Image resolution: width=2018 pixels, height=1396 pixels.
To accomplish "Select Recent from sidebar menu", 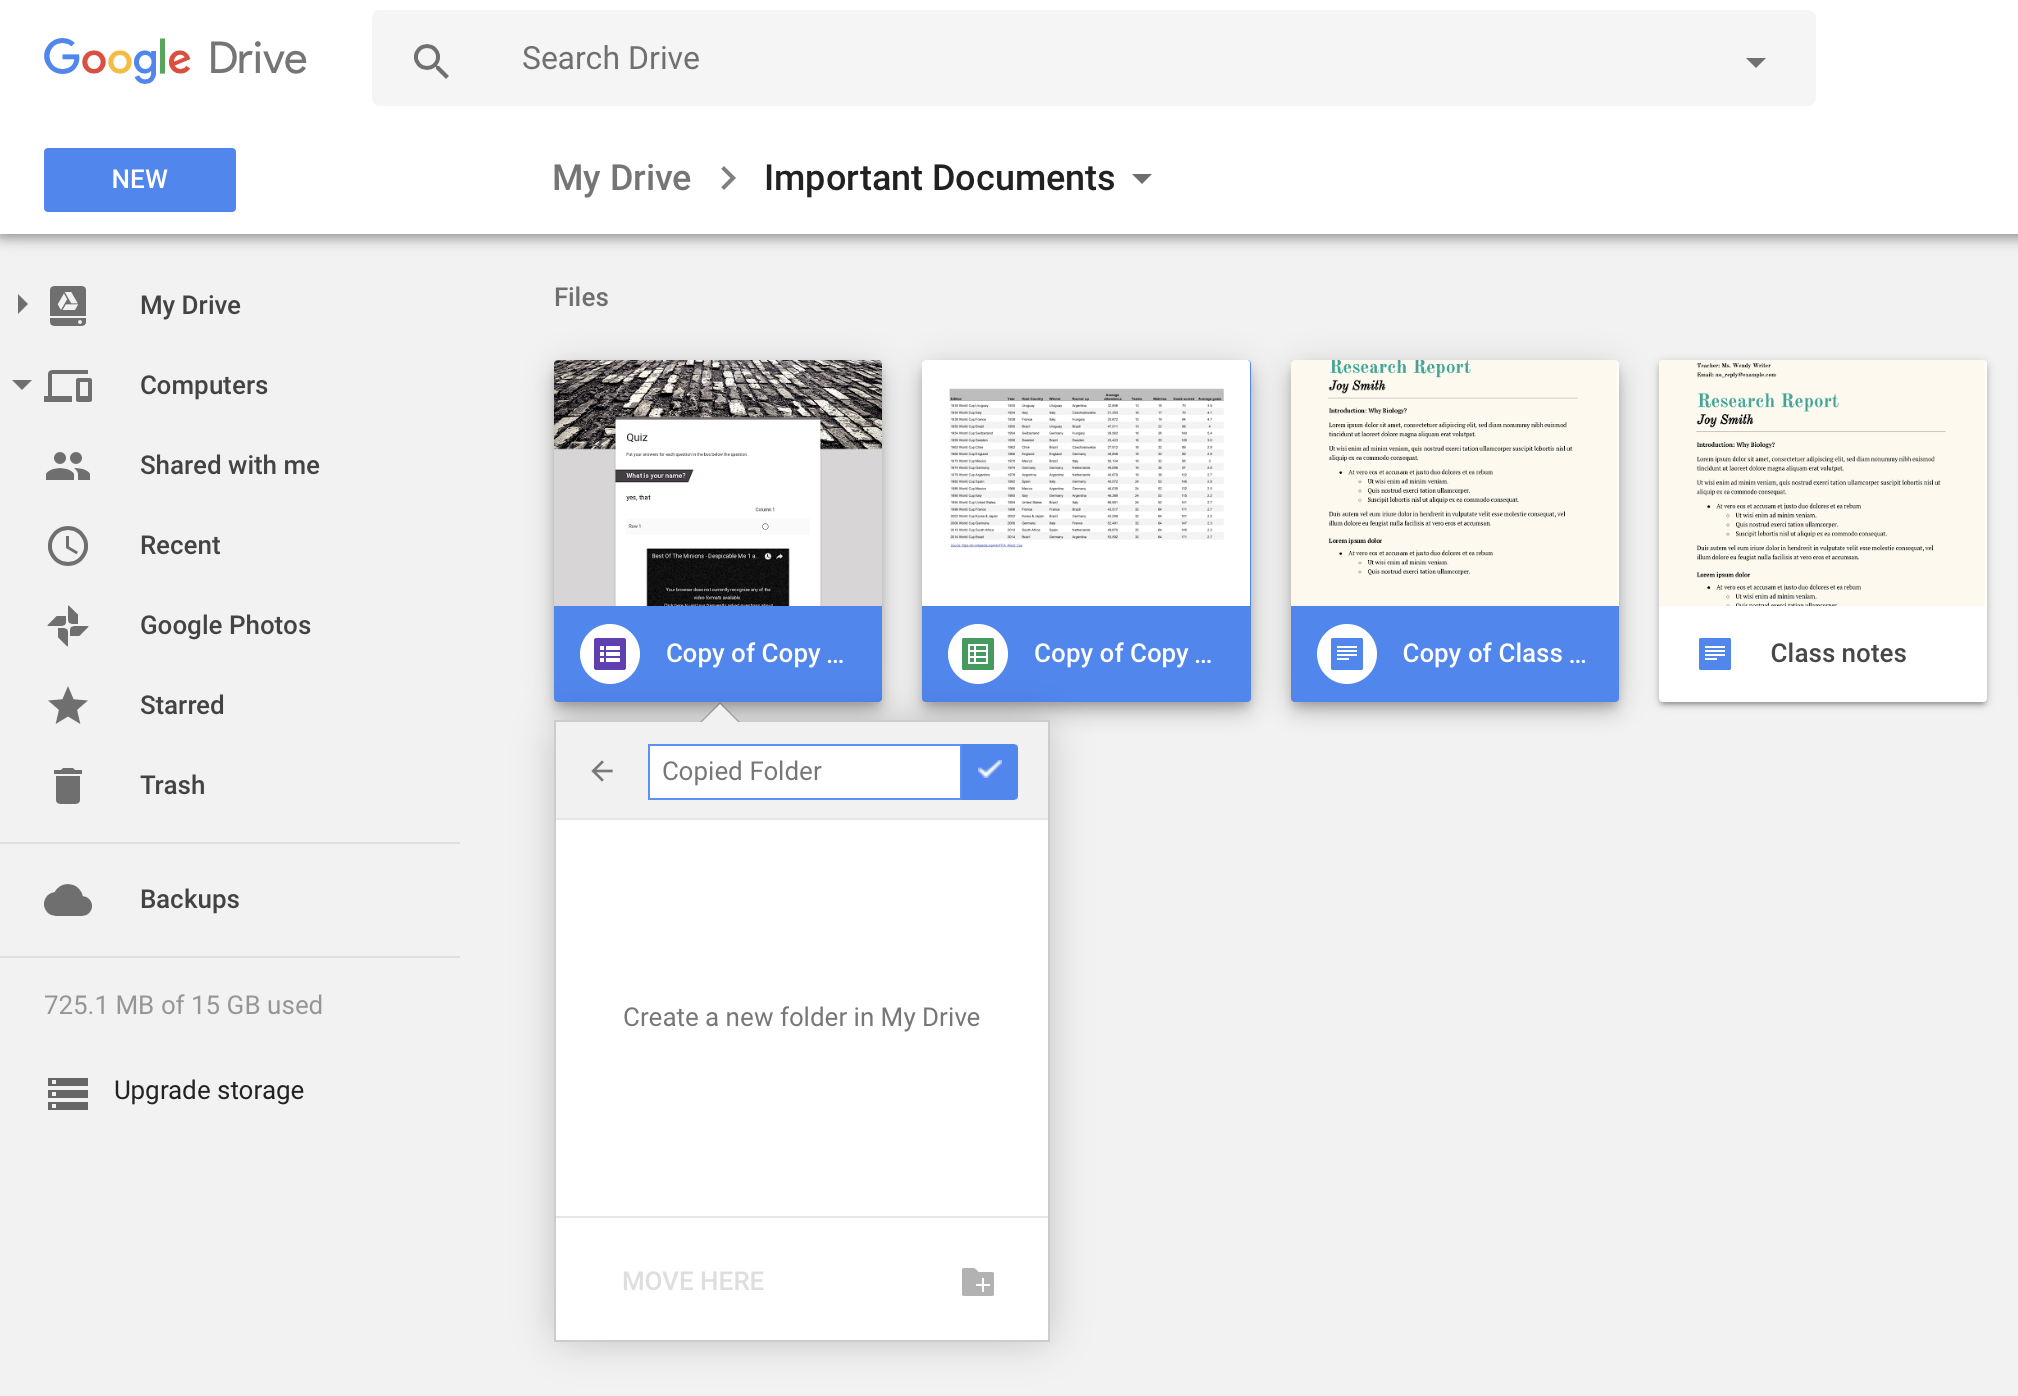I will pyautogui.click(x=181, y=545).
